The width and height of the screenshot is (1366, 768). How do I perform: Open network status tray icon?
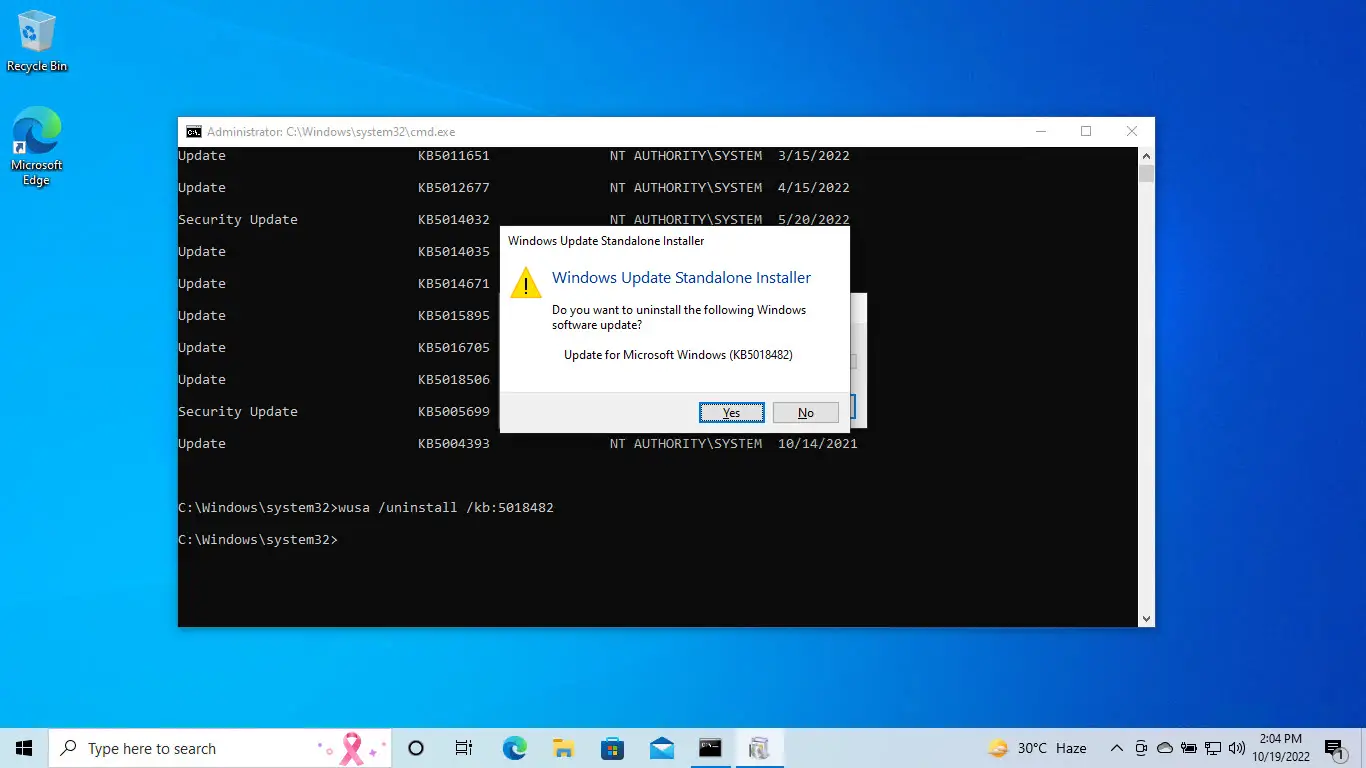tap(1213, 748)
